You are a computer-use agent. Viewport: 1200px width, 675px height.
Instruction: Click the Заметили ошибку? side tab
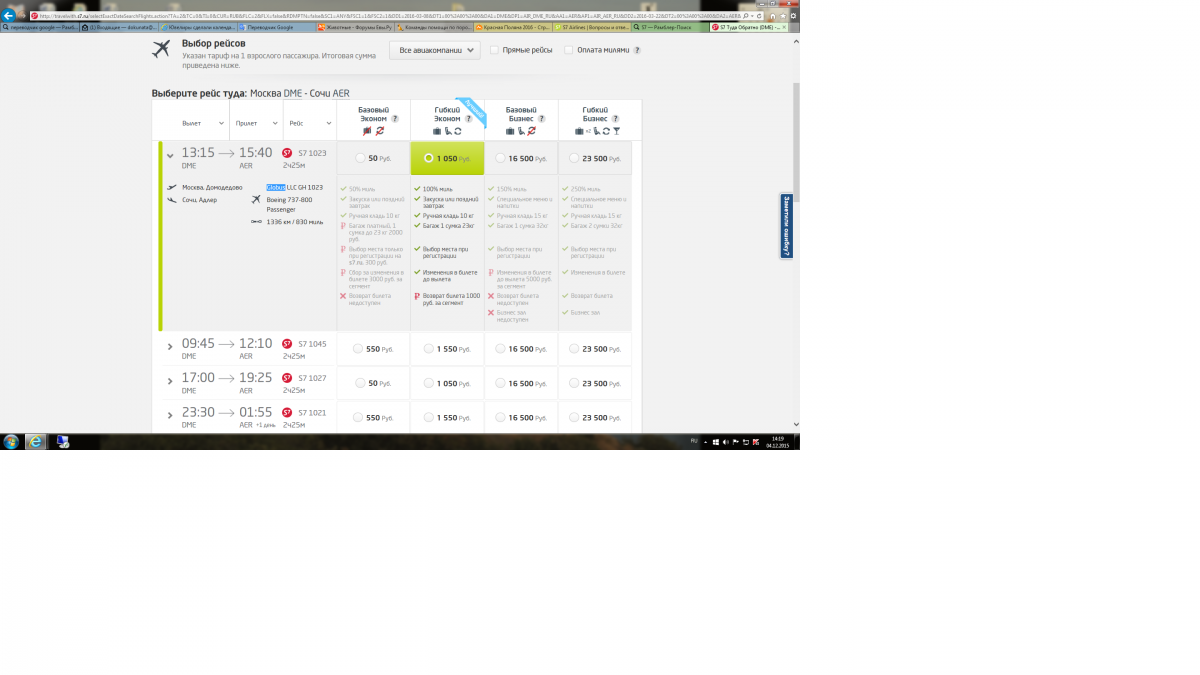pos(787,227)
